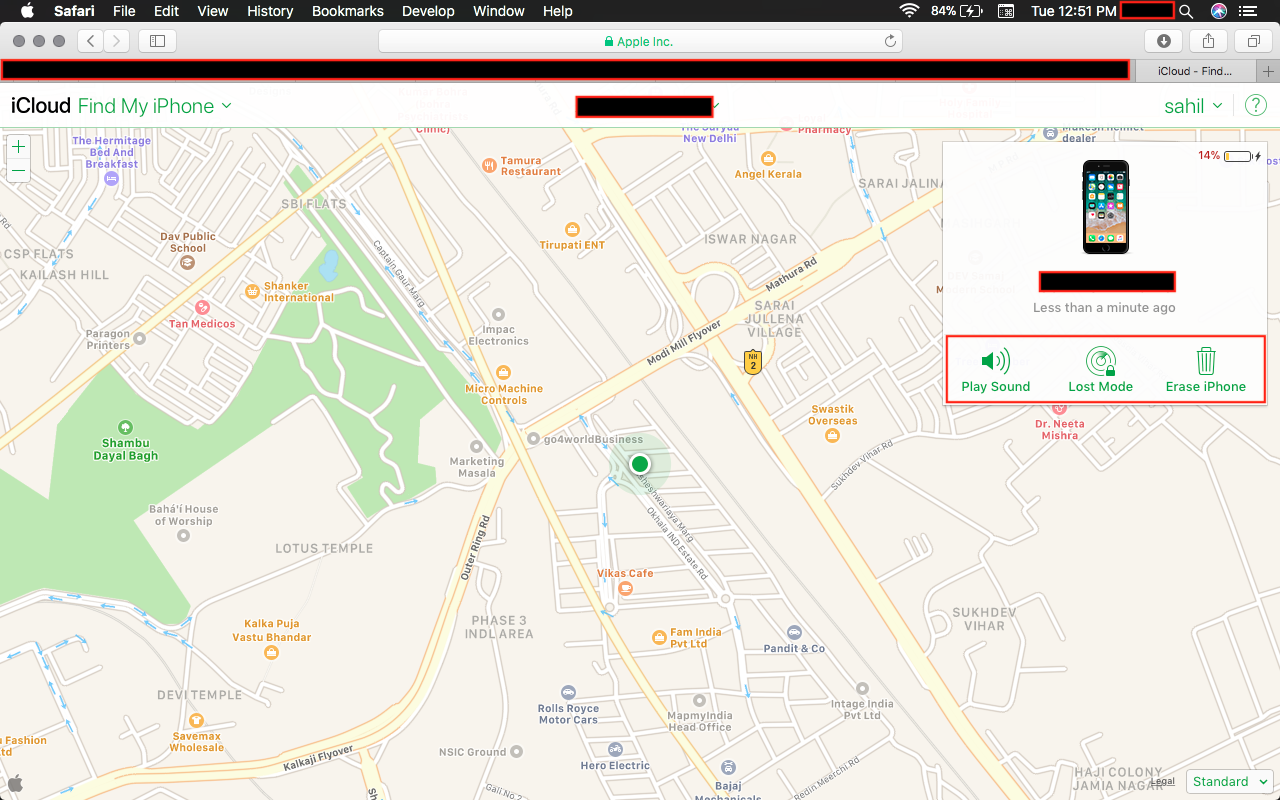This screenshot has width=1280, height=800.
Task: Click the Kalka Puja Vastu Bhandar marker
Action: pyautogui.click(x=271, y=652)
